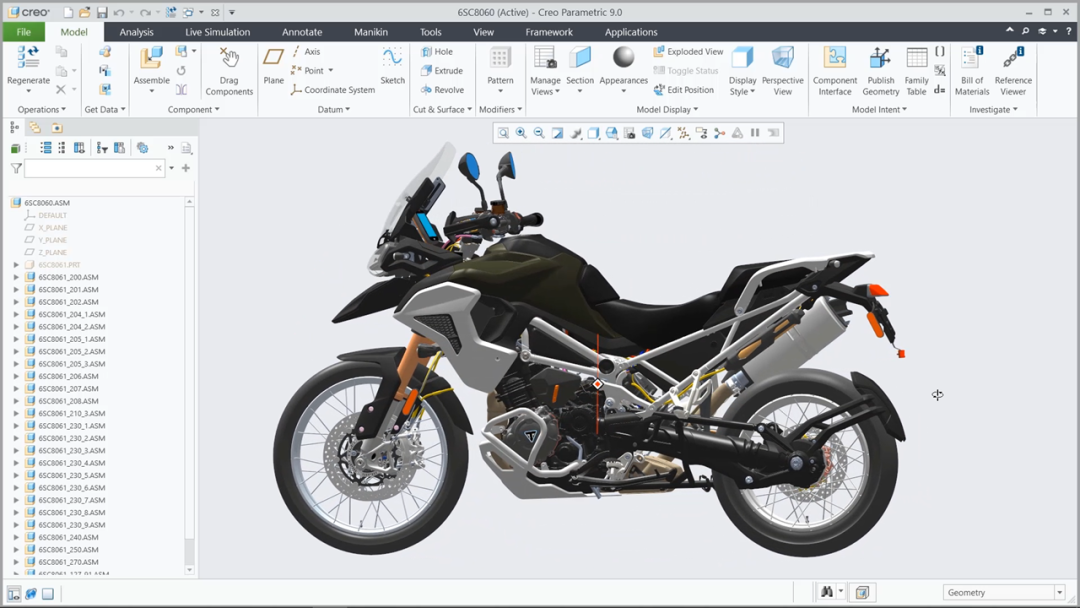Click the Hole tool
The image size is (1080, 608).
point(437,52)
